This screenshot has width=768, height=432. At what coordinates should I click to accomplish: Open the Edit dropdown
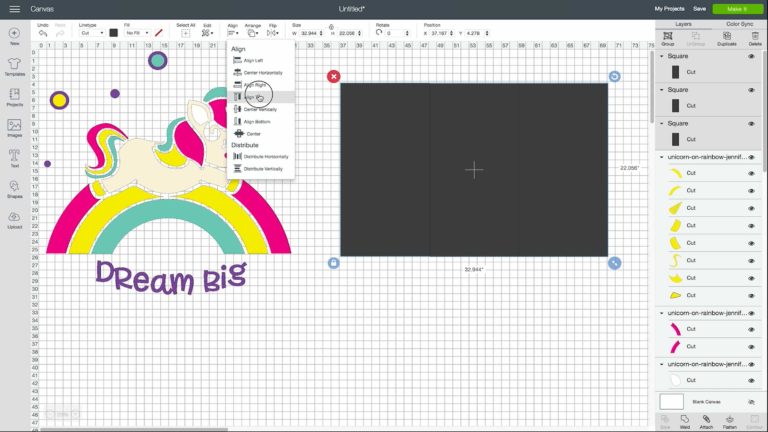[207, 33]
